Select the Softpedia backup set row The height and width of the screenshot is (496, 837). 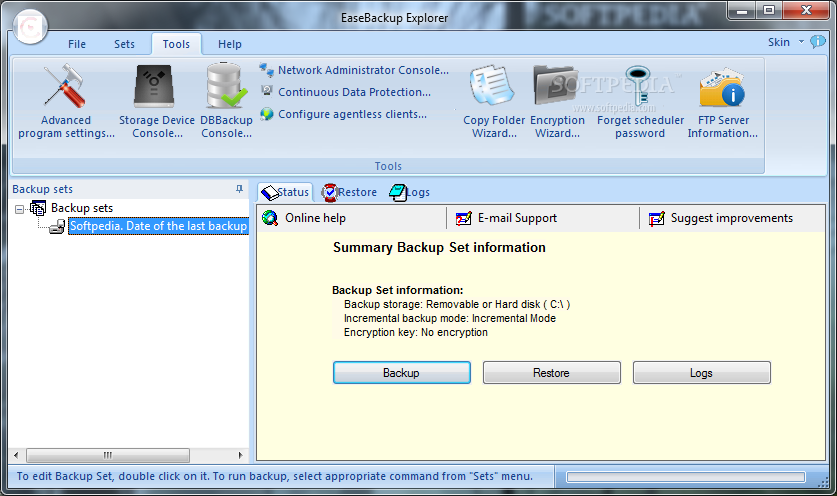(159, 226)
